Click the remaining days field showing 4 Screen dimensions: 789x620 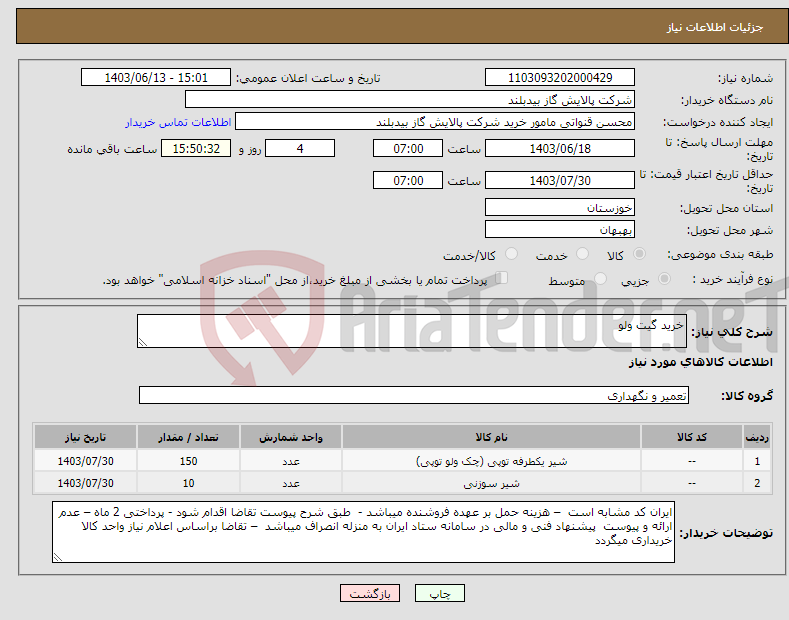300,148
